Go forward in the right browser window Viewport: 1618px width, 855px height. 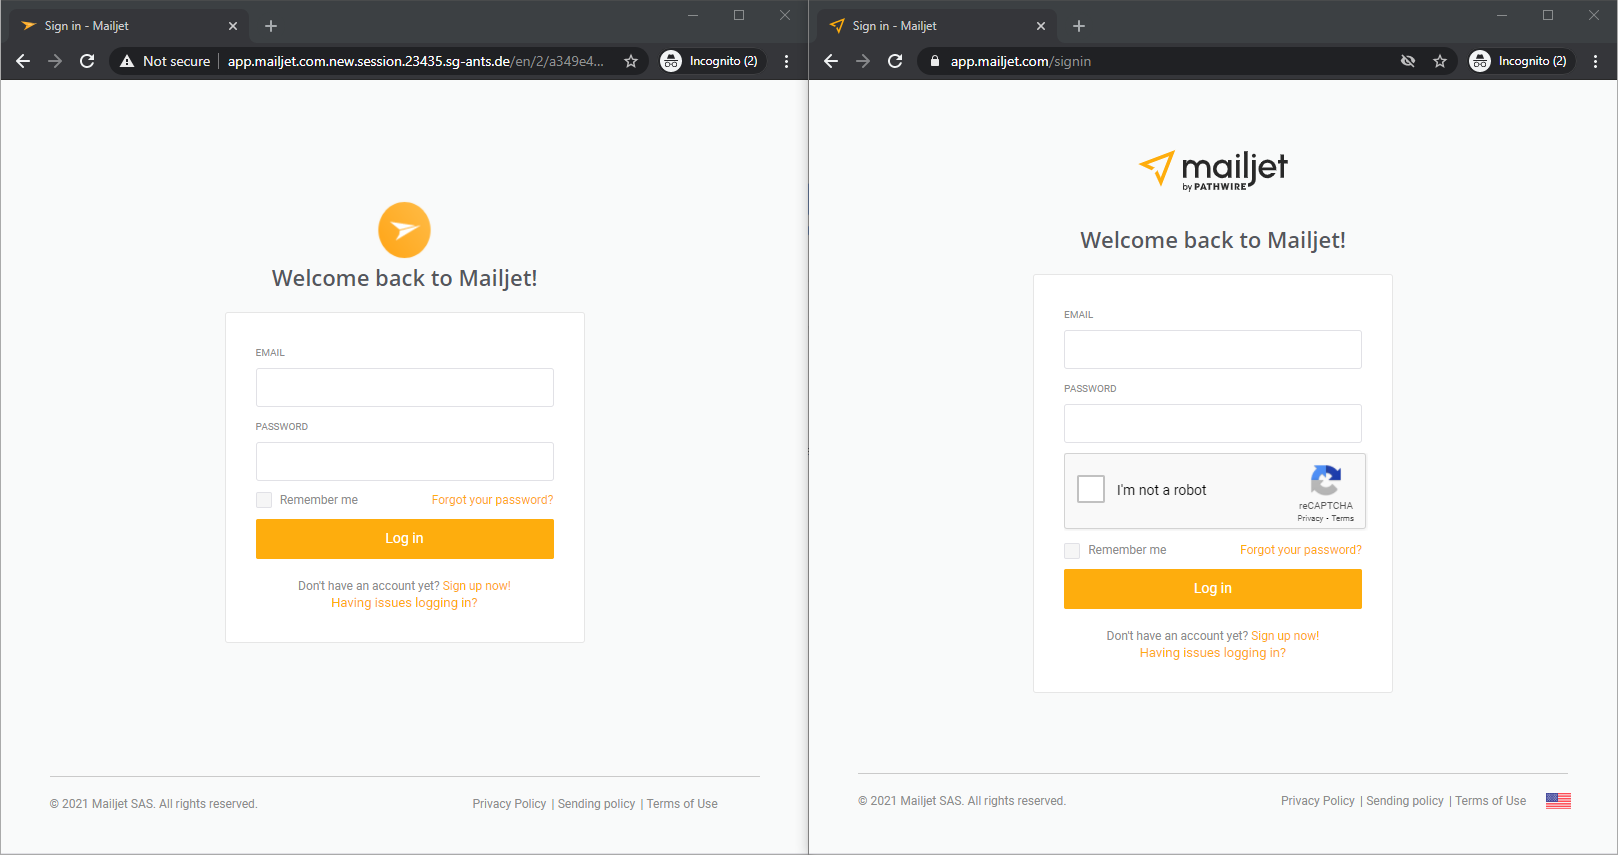[x=863, y=61]
